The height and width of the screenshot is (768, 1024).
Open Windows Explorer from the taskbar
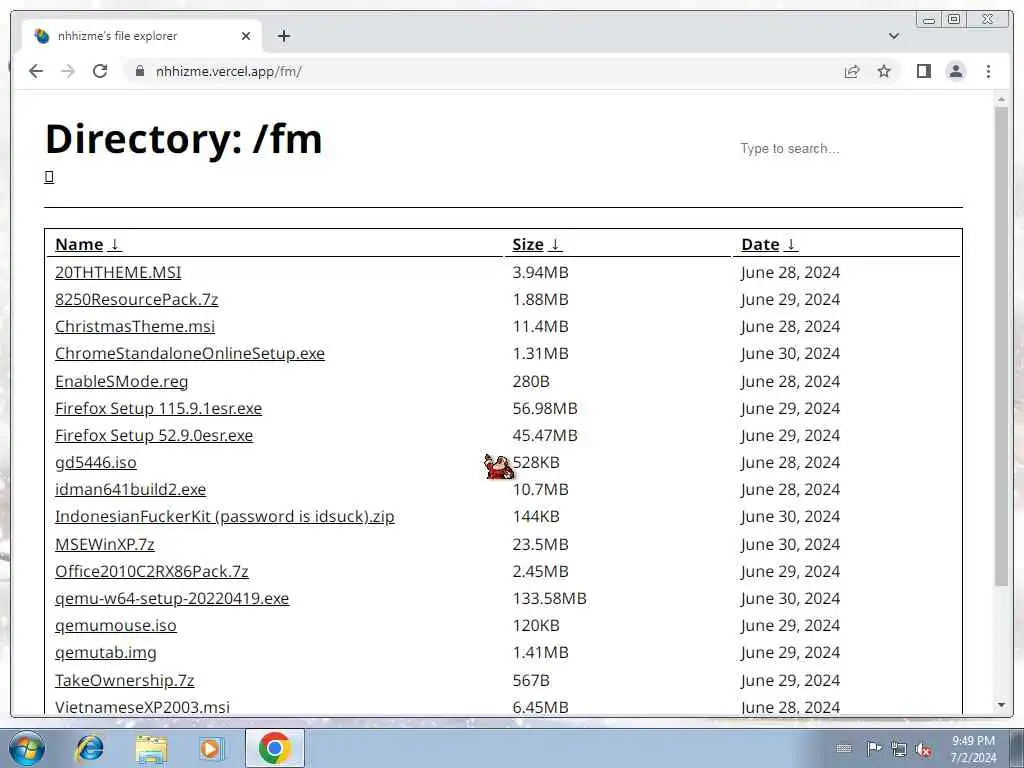[152, 748]
